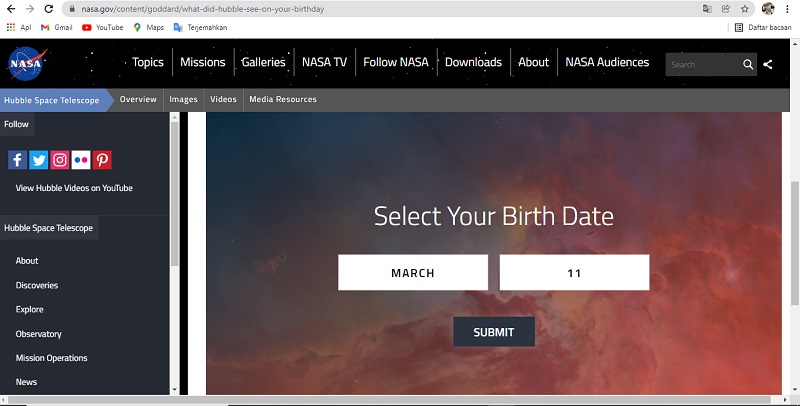Open the Maps bookmark
The height and width of the screenshot is (406, 800).
148,28
